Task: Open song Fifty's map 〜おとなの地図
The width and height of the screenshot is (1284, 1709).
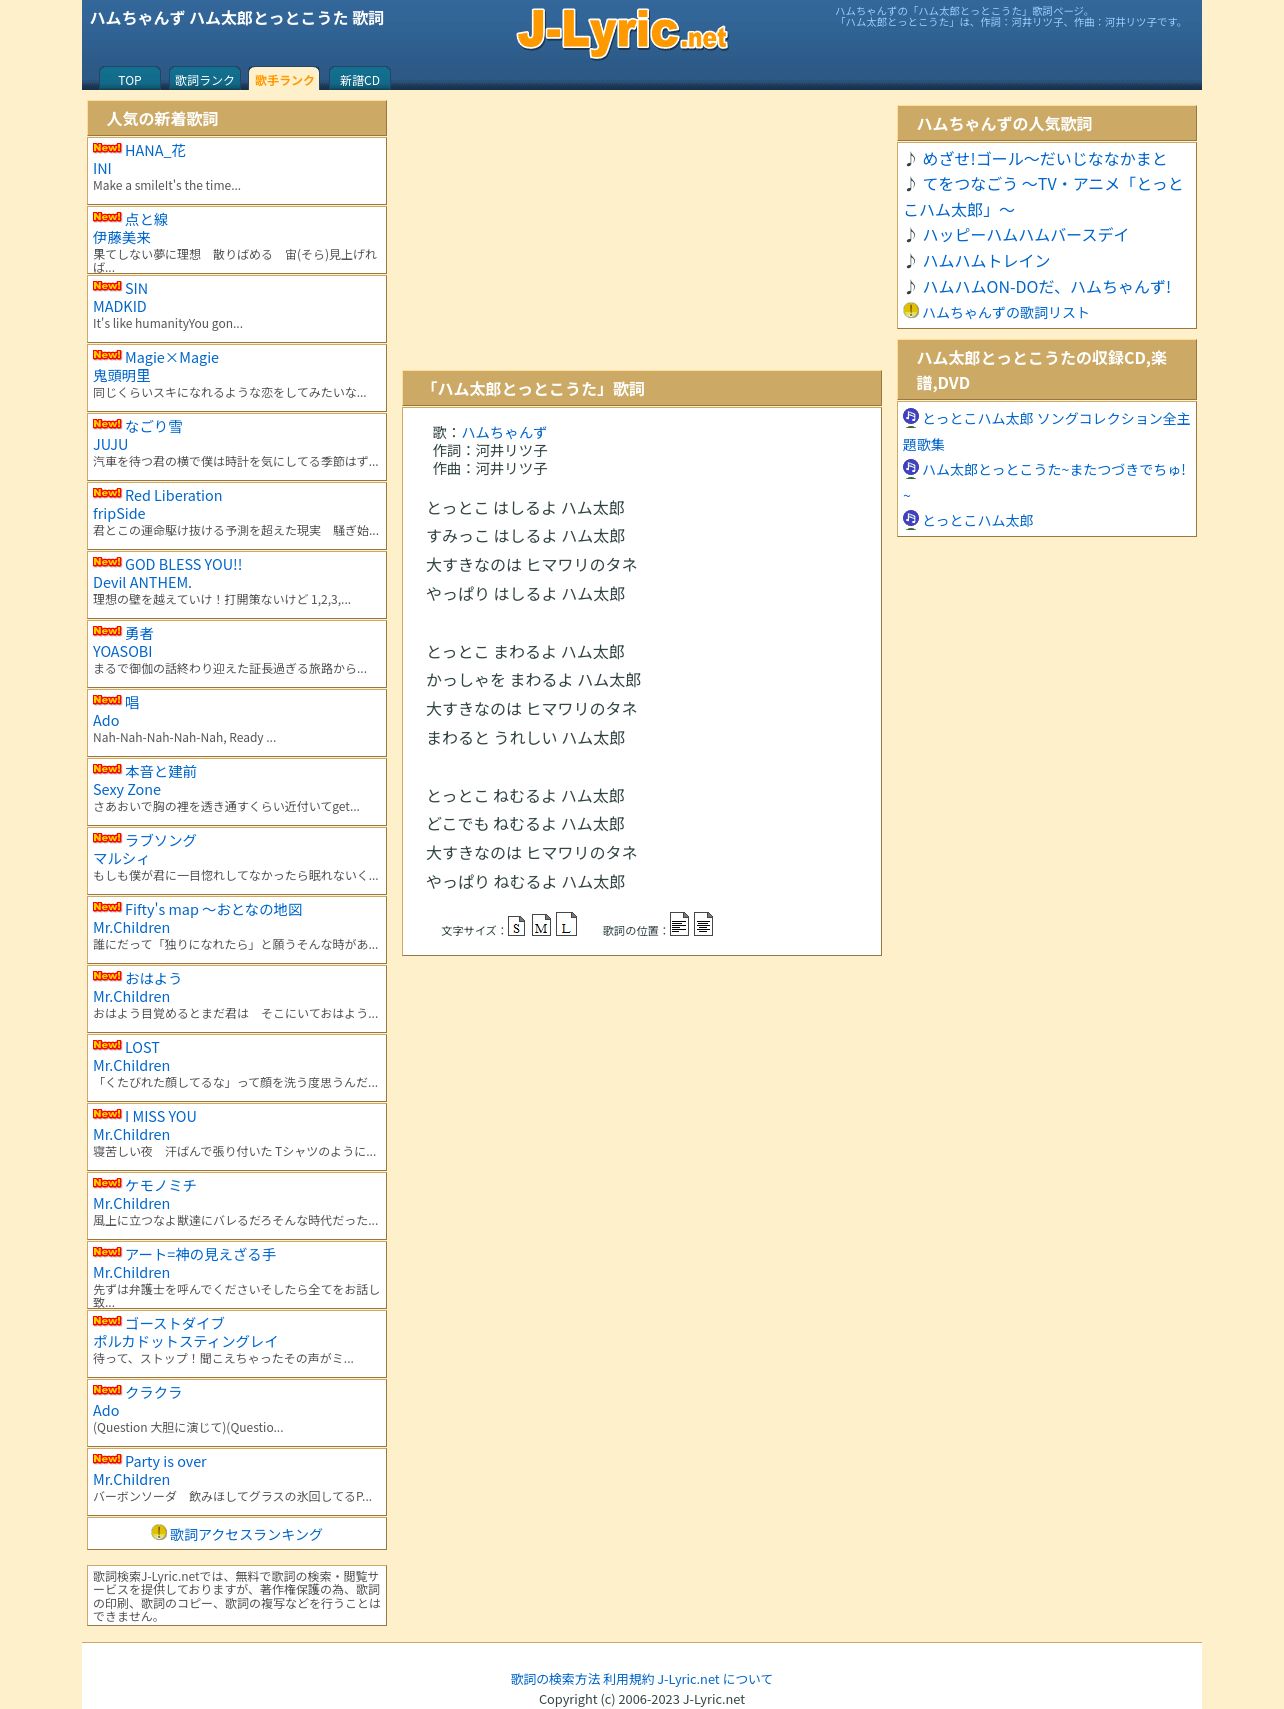Action: click(214, 910)
